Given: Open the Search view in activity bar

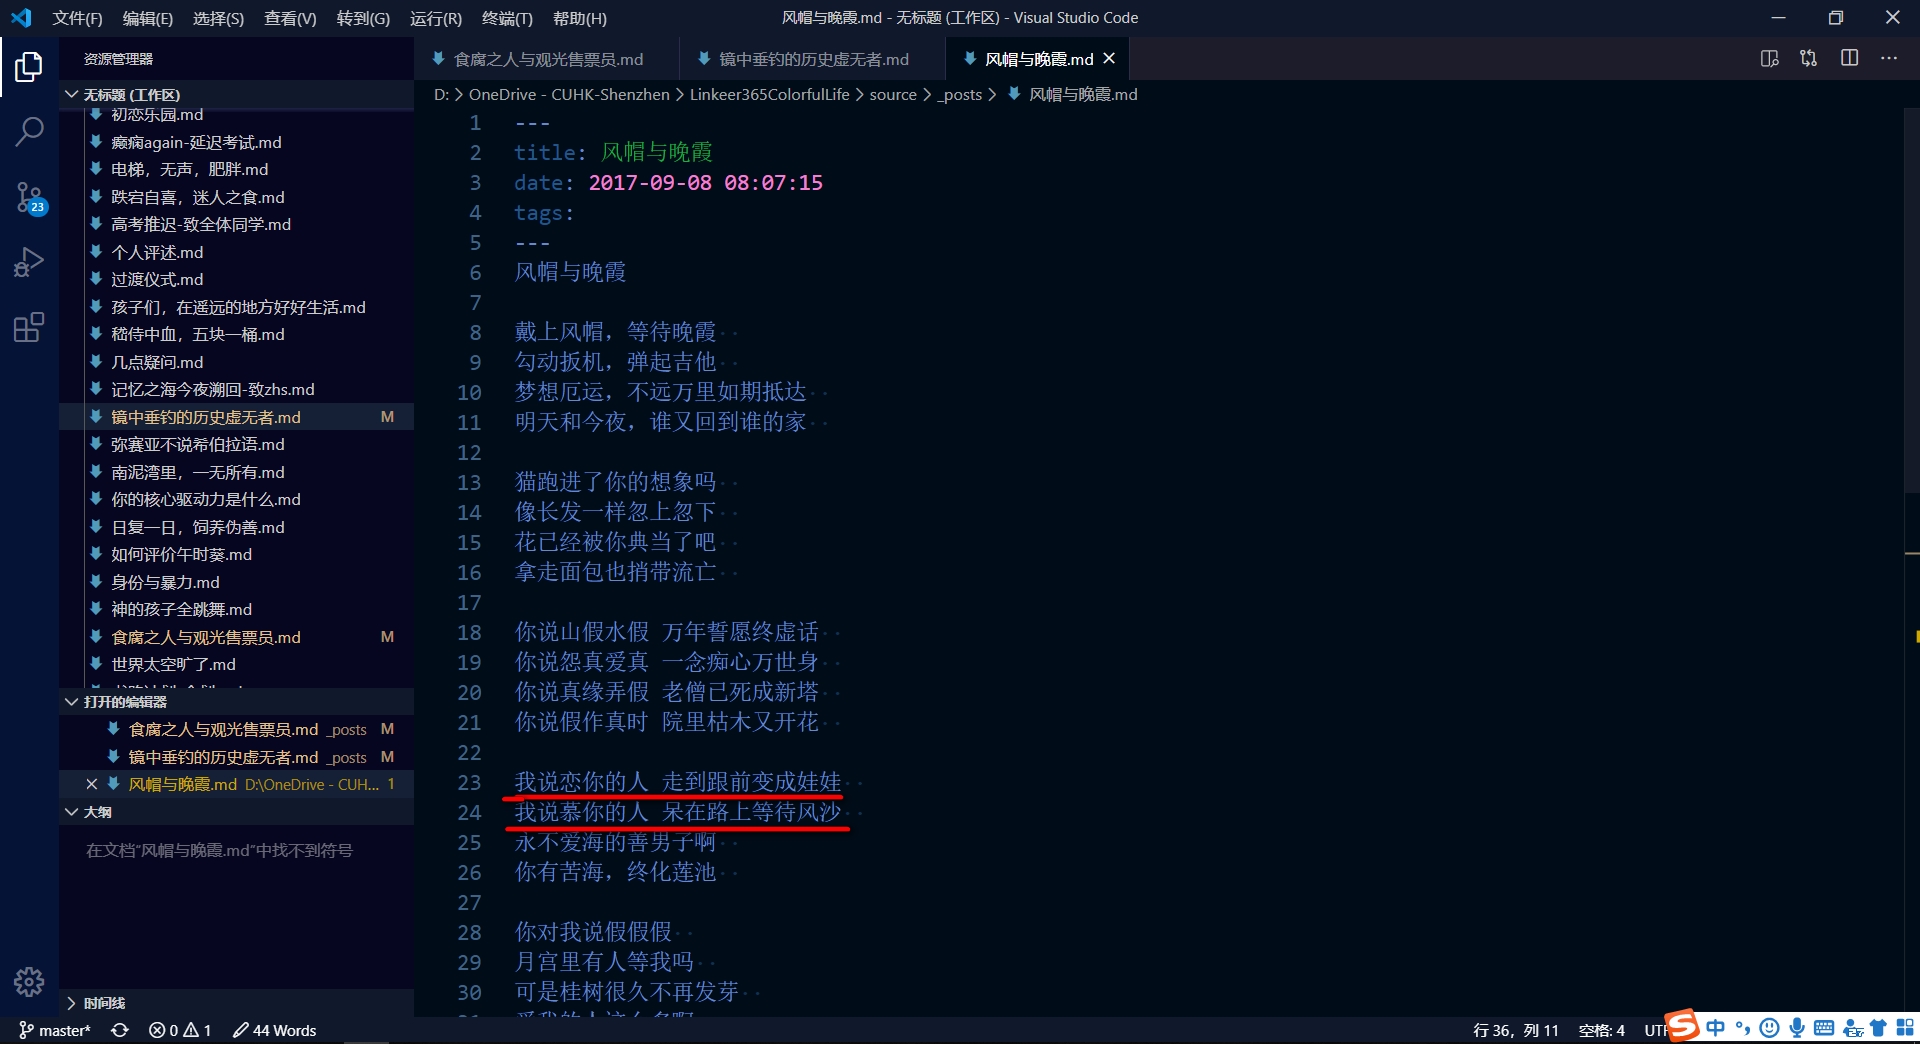Looking at the screenshot, I should coord(29,131).
